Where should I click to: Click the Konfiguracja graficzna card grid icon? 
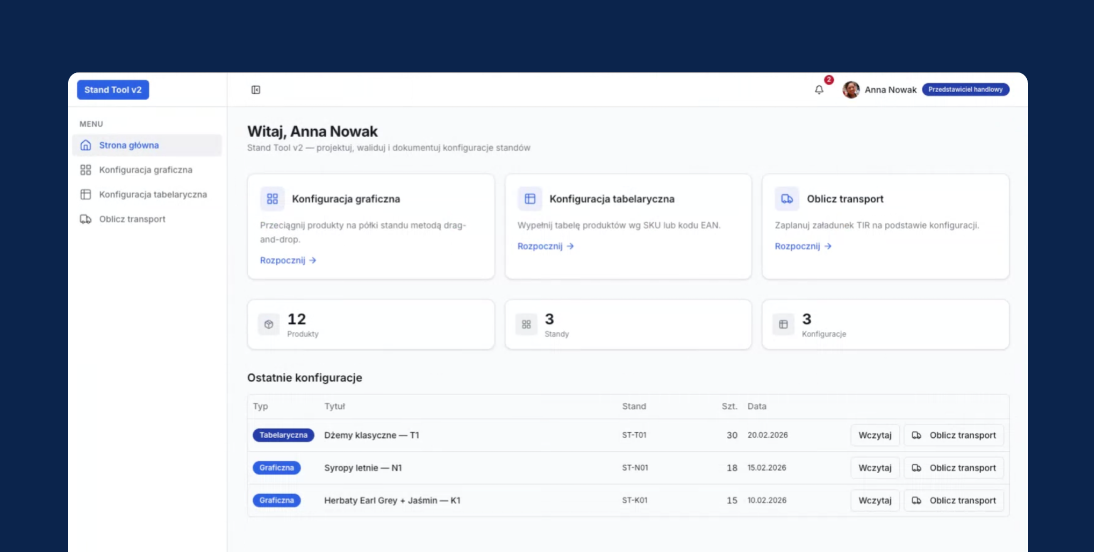272,199
